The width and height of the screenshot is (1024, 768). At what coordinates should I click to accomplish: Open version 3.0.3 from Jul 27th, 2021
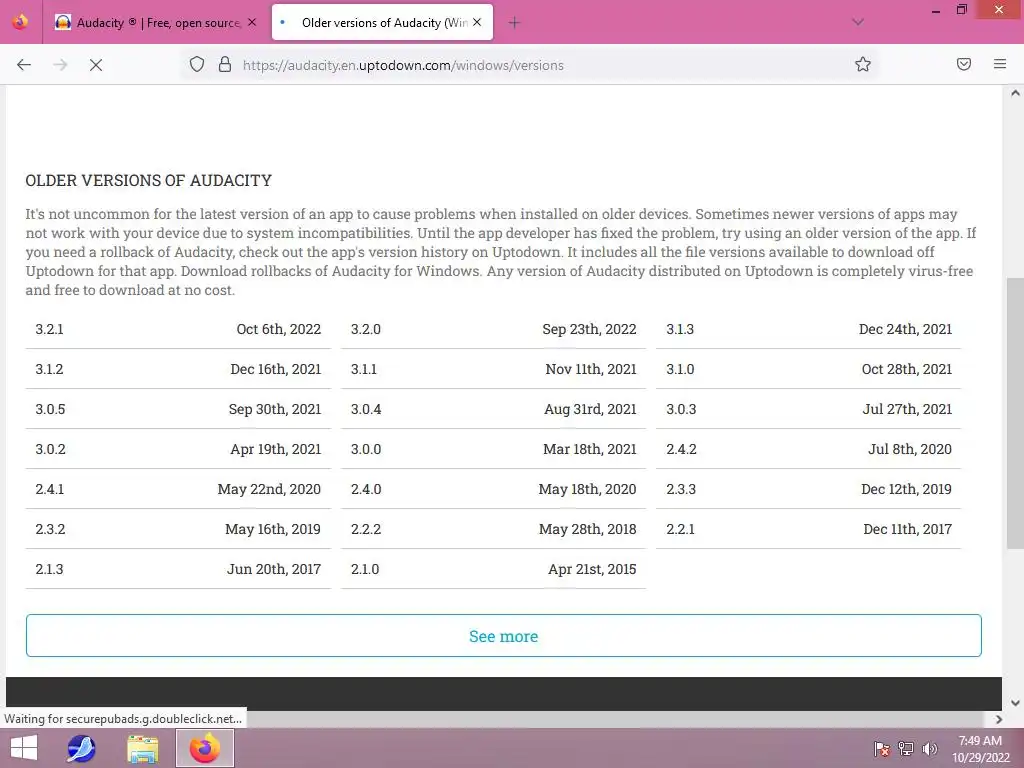tap(809, 409)
